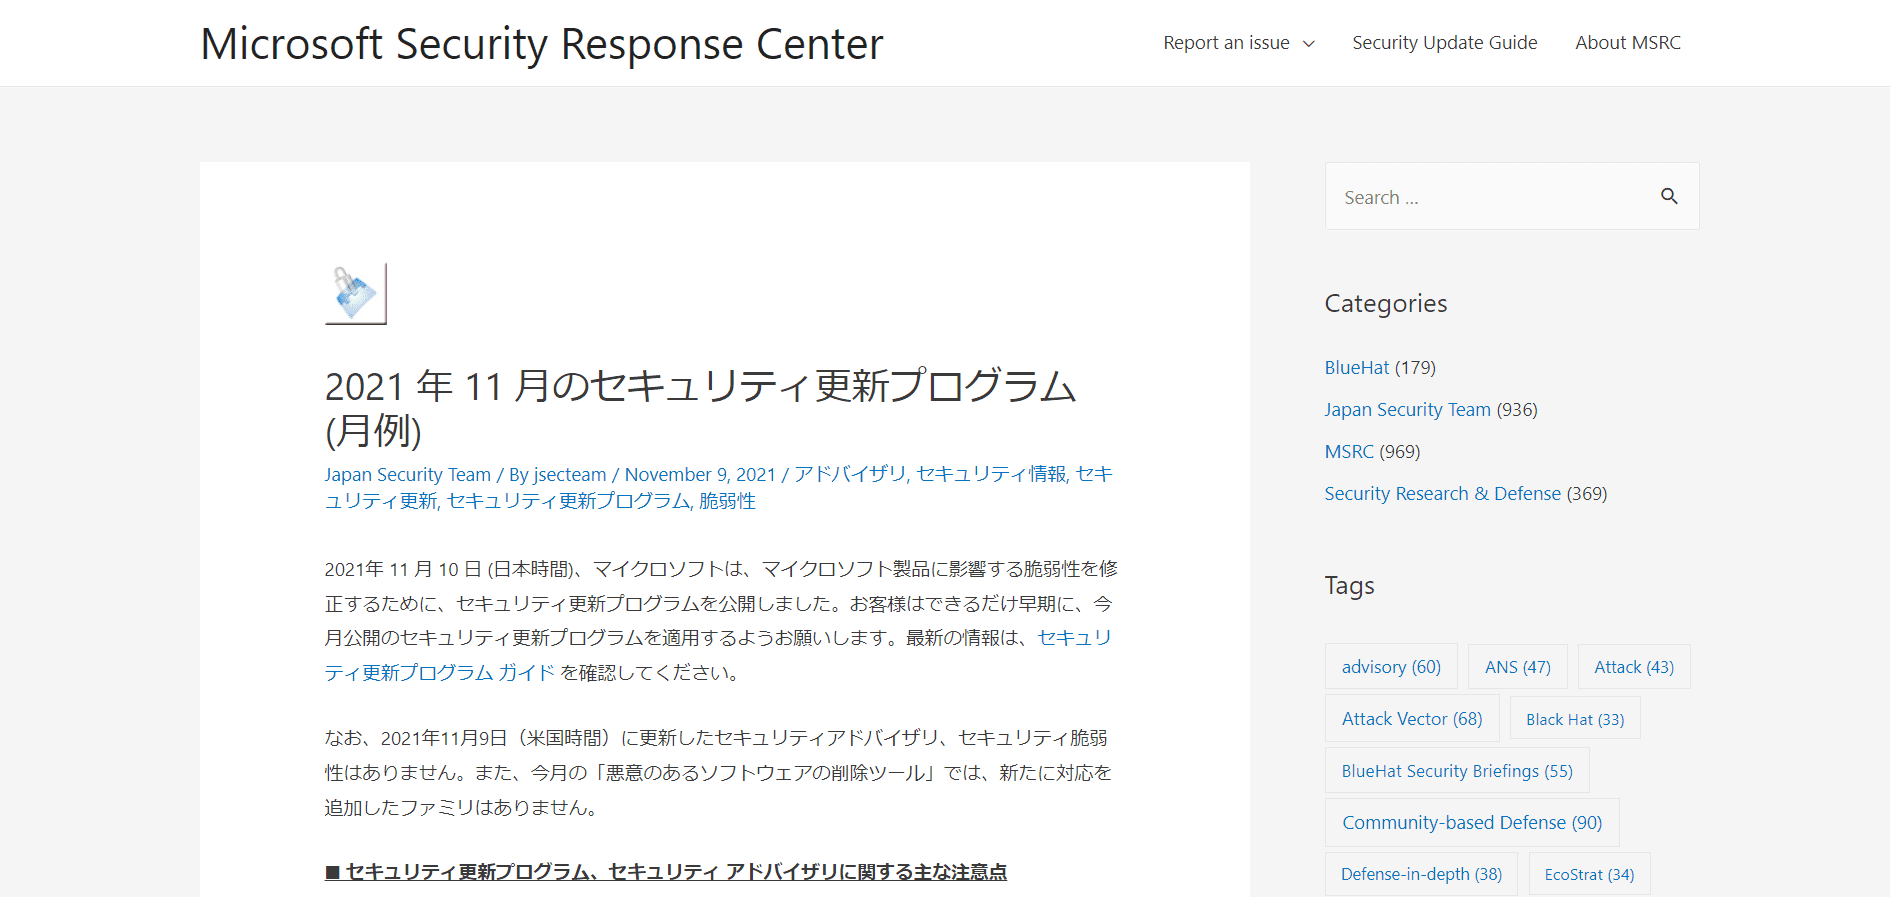Click the Attack (43) tag

[1633, 667]
